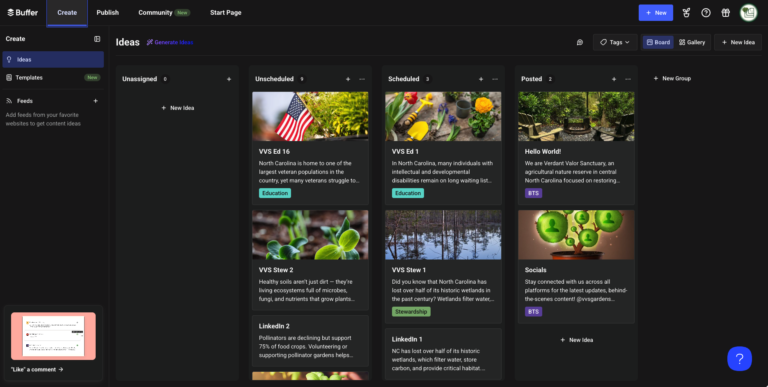Viewport: 768px width, 387px height.
Task: Click the Education tag on VVS Ed 16
Action: tap(275, 193)
